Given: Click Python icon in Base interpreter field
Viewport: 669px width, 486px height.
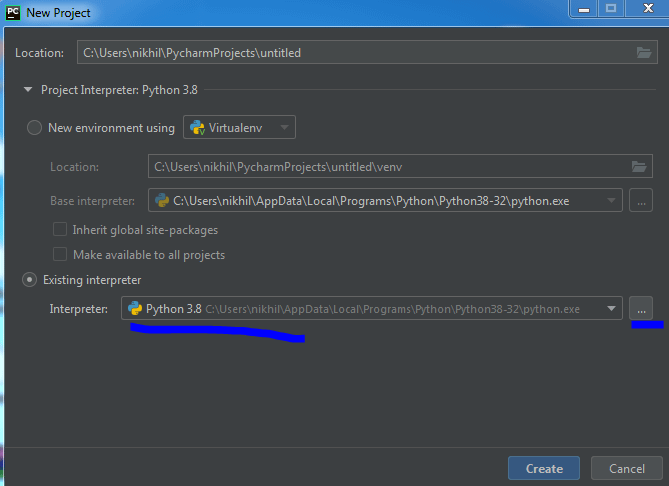Looking at the screenshot, I should tap(162, 201).
